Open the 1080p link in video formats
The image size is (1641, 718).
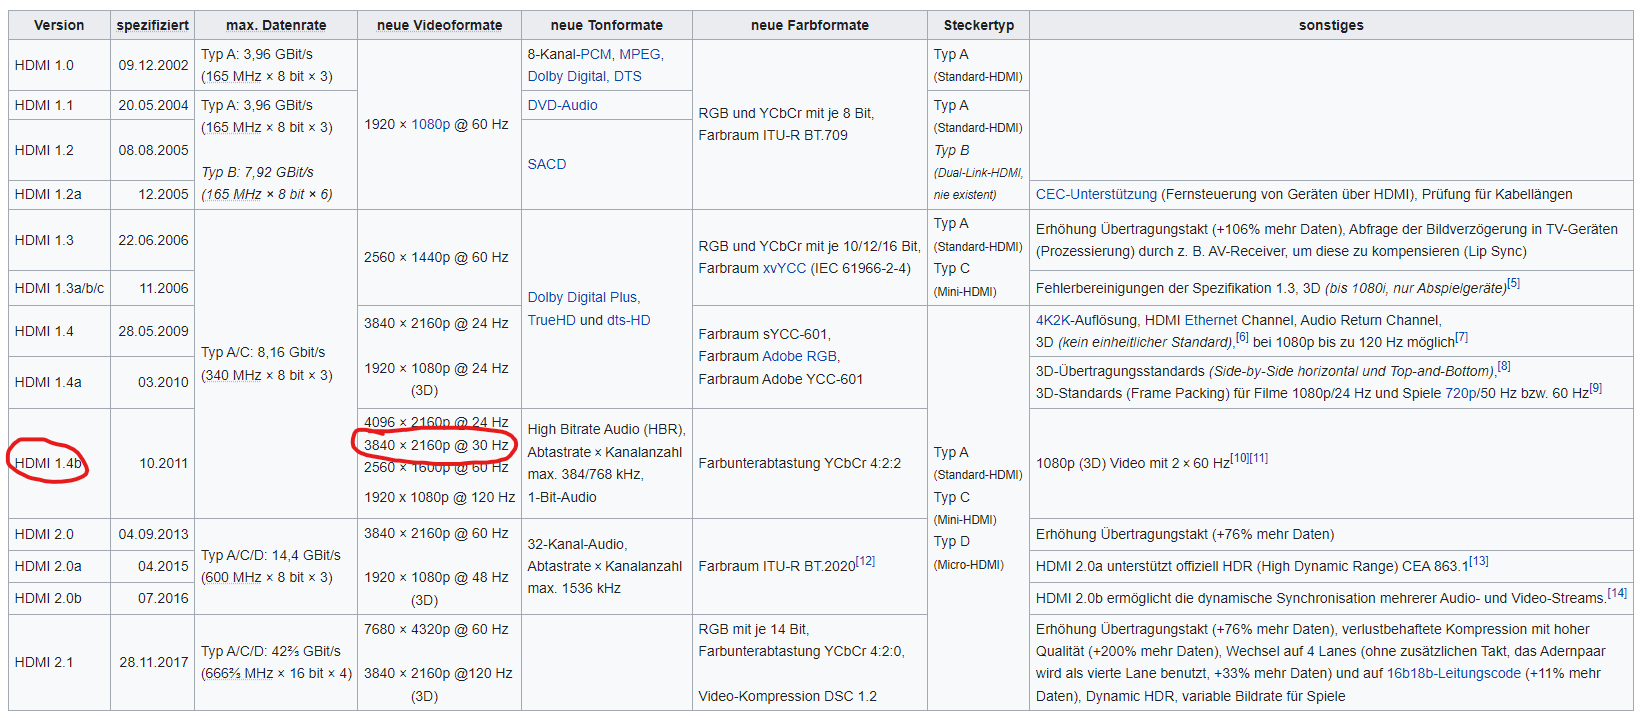[431, 124]
